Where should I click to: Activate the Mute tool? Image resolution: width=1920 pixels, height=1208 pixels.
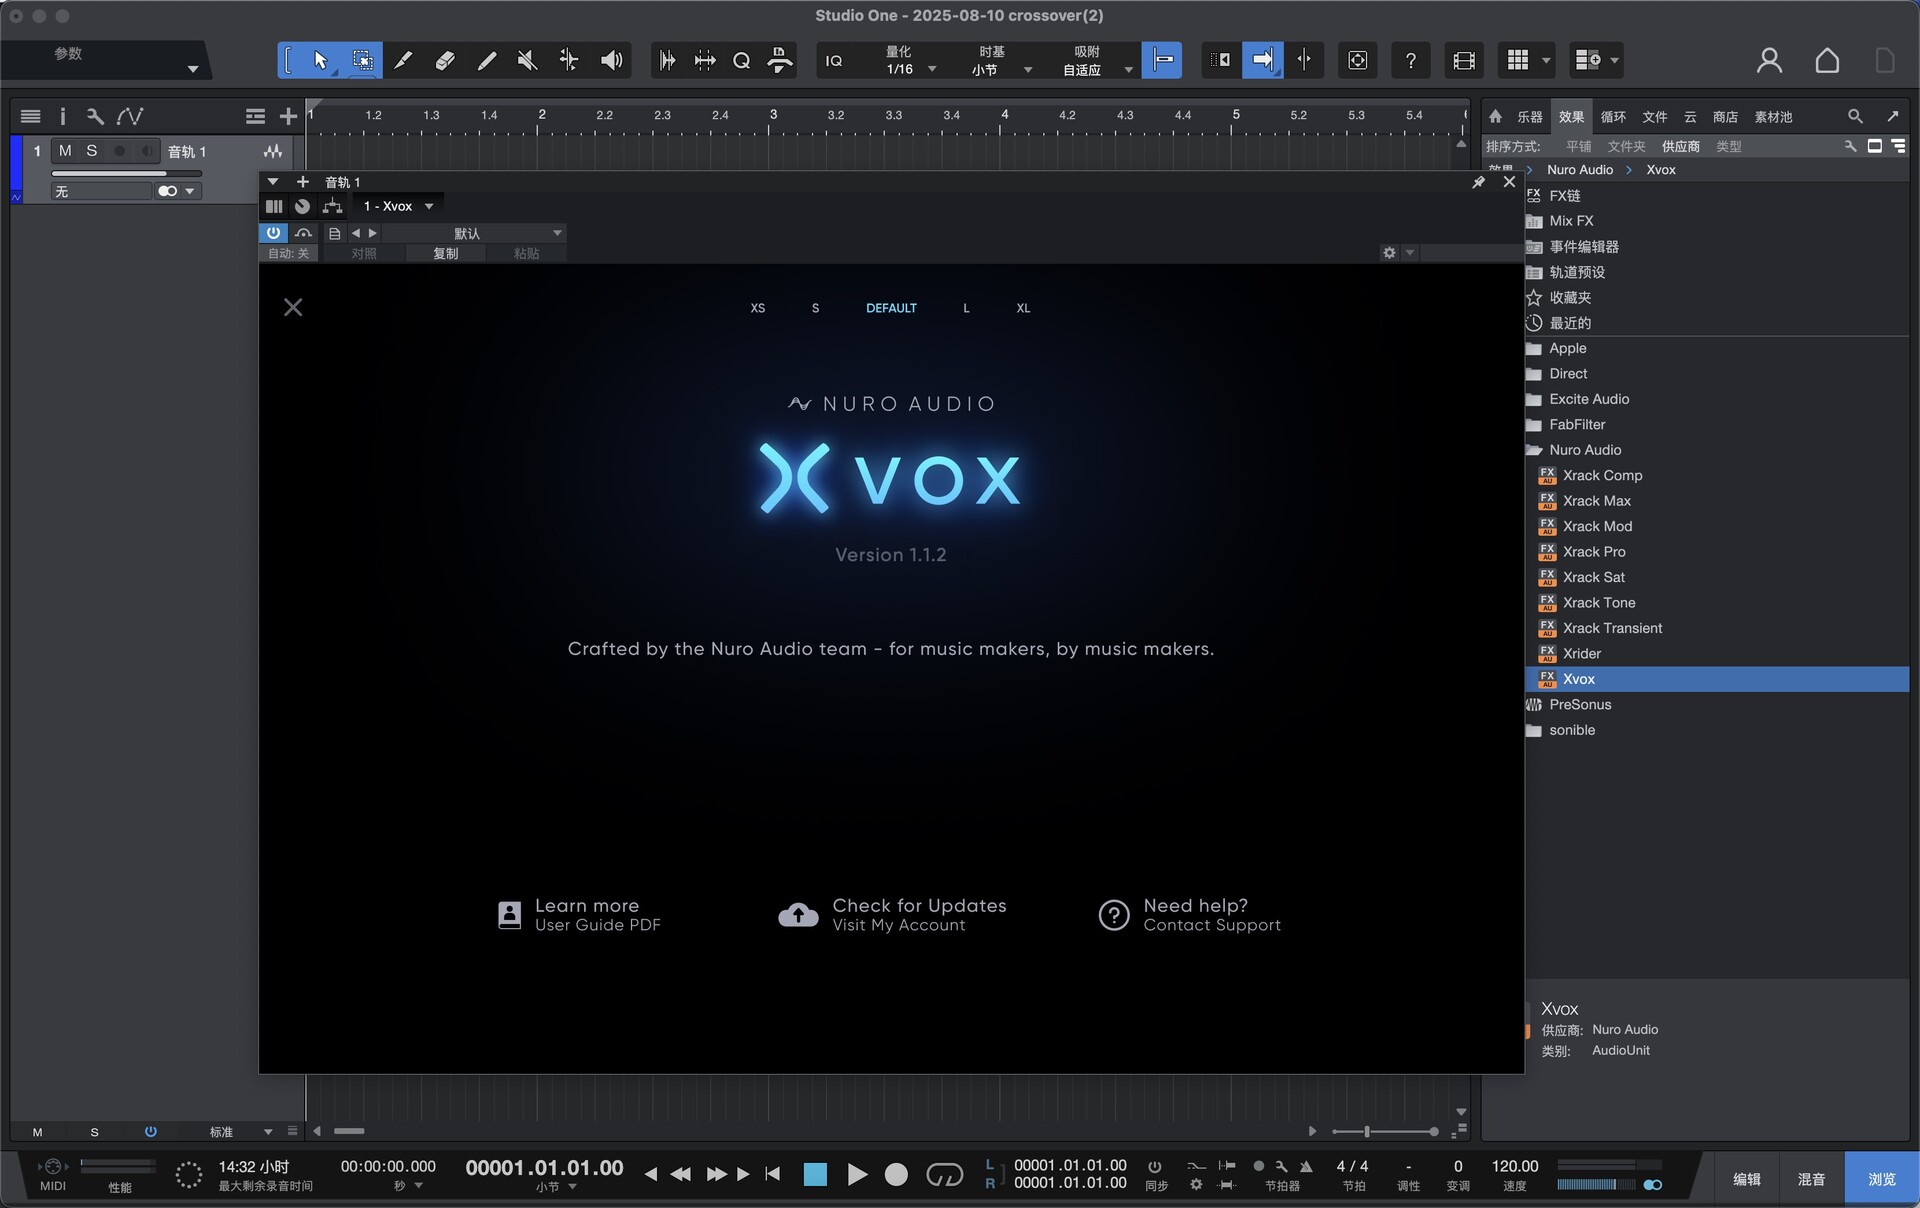(x=527, y=61)
